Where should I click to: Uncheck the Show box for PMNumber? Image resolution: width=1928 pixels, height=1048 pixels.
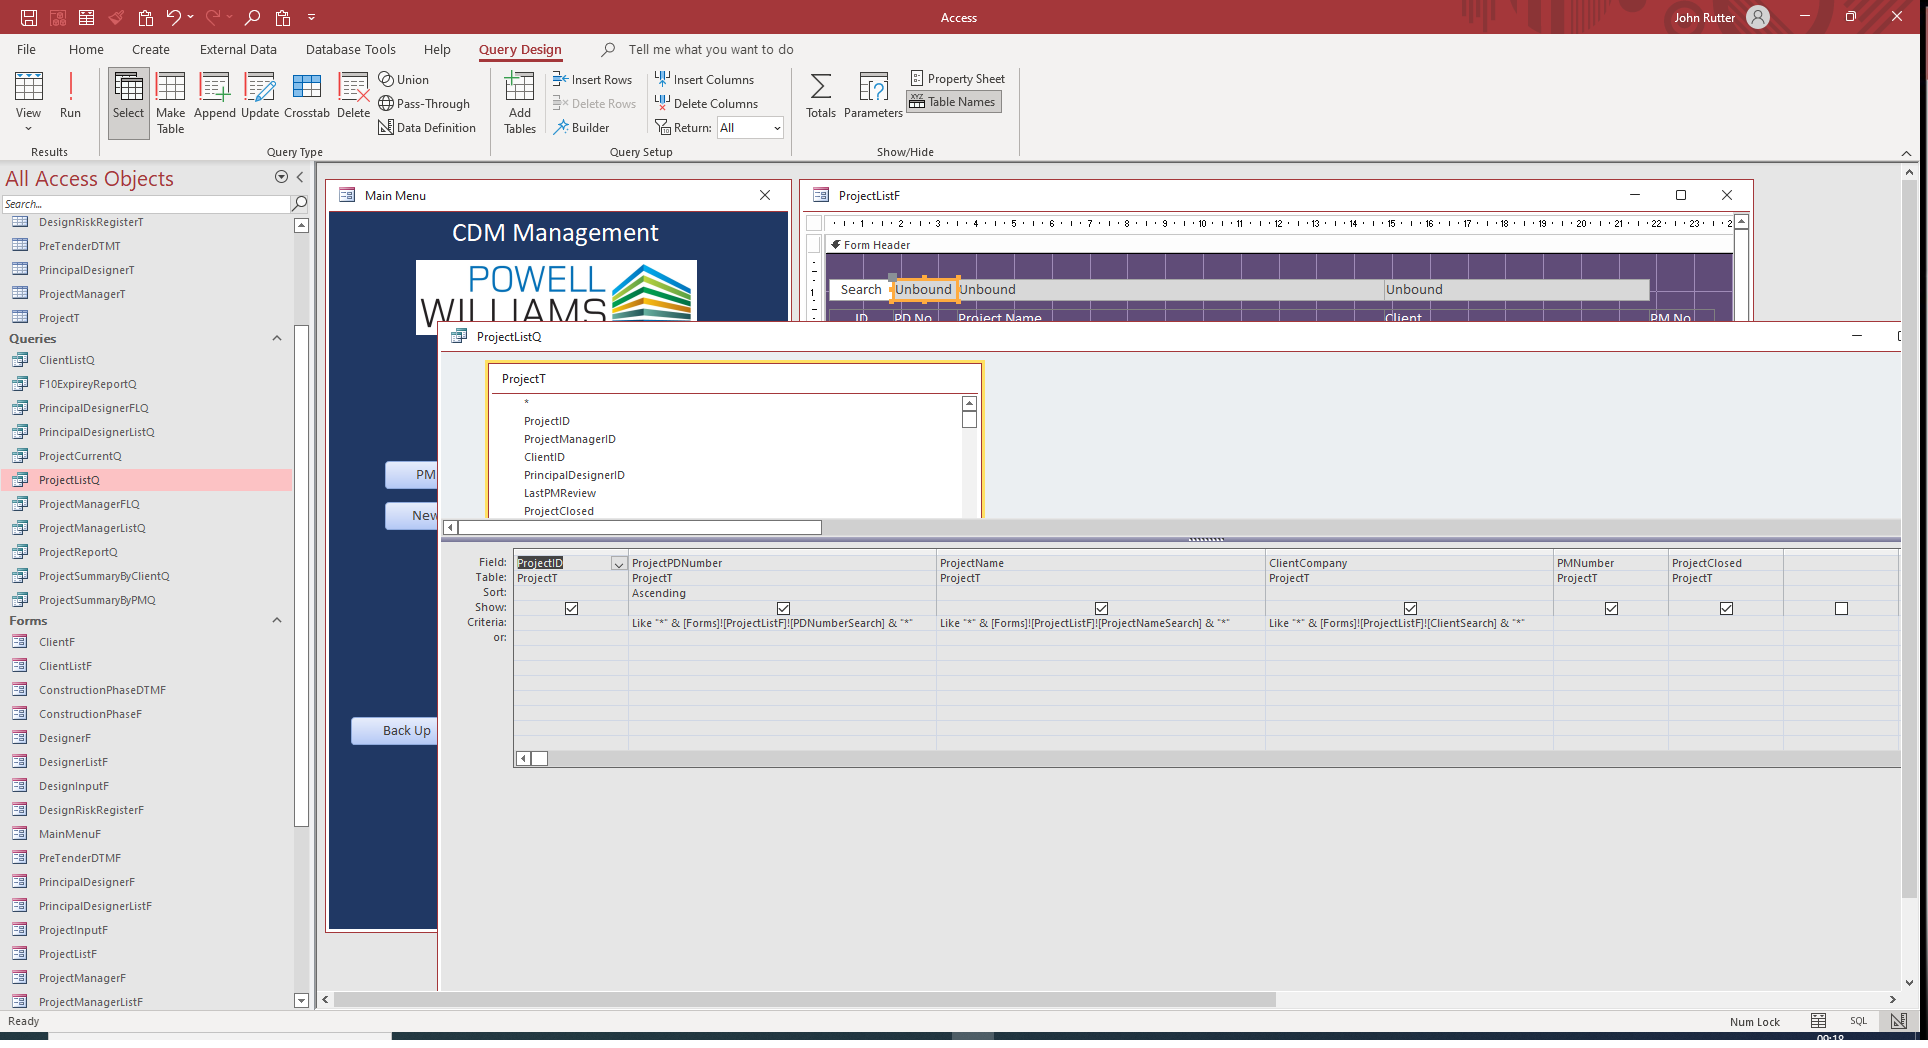(x=1610, y=608)
